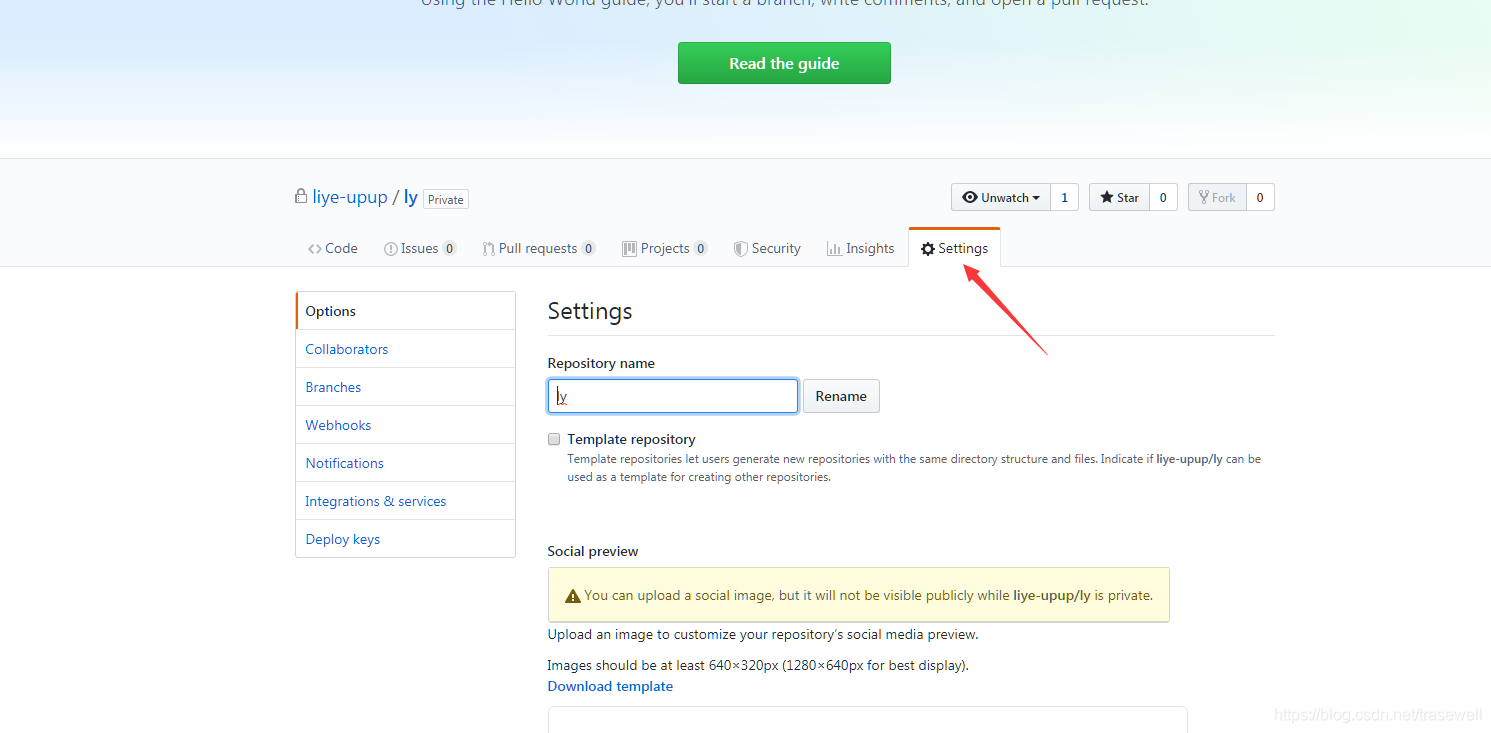Open the Projects tab
Image resolution: width=1491 pixels, height=733 pixels.
tap(665, 248)
